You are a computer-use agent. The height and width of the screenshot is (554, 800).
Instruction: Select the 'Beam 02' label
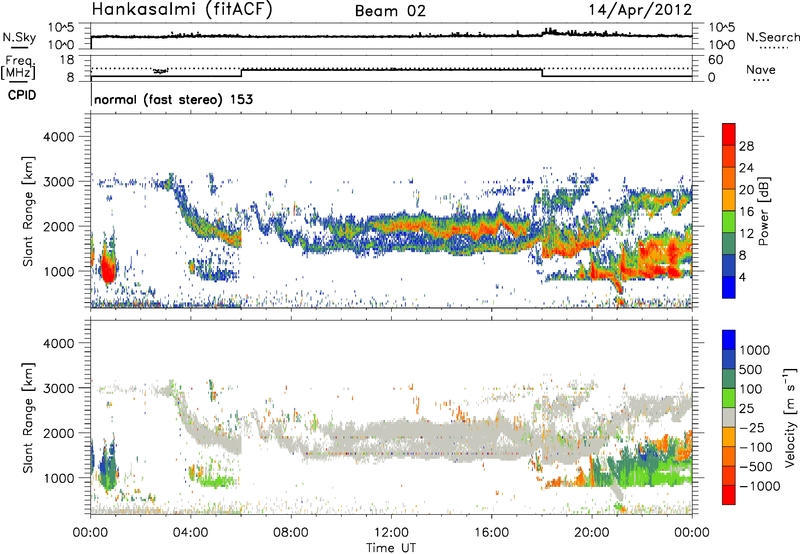(390, 11)
